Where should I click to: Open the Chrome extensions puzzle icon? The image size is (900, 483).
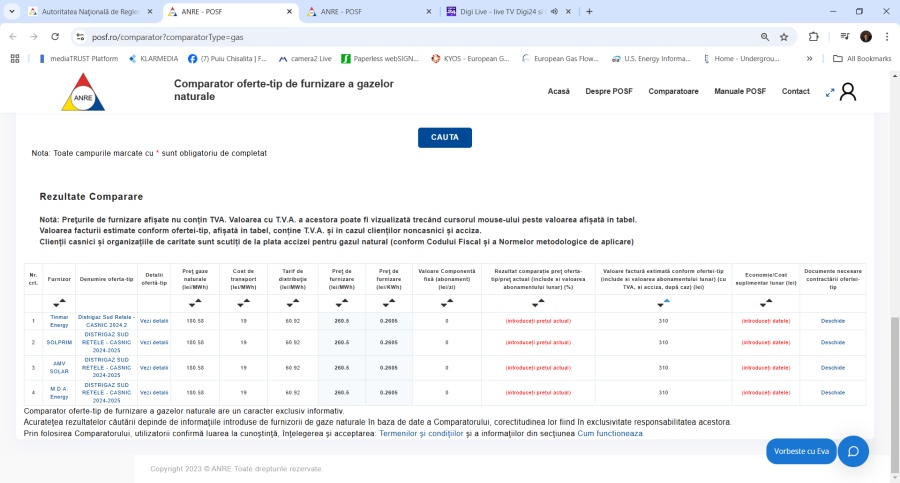pyautogui.click(x=813, y=36)
